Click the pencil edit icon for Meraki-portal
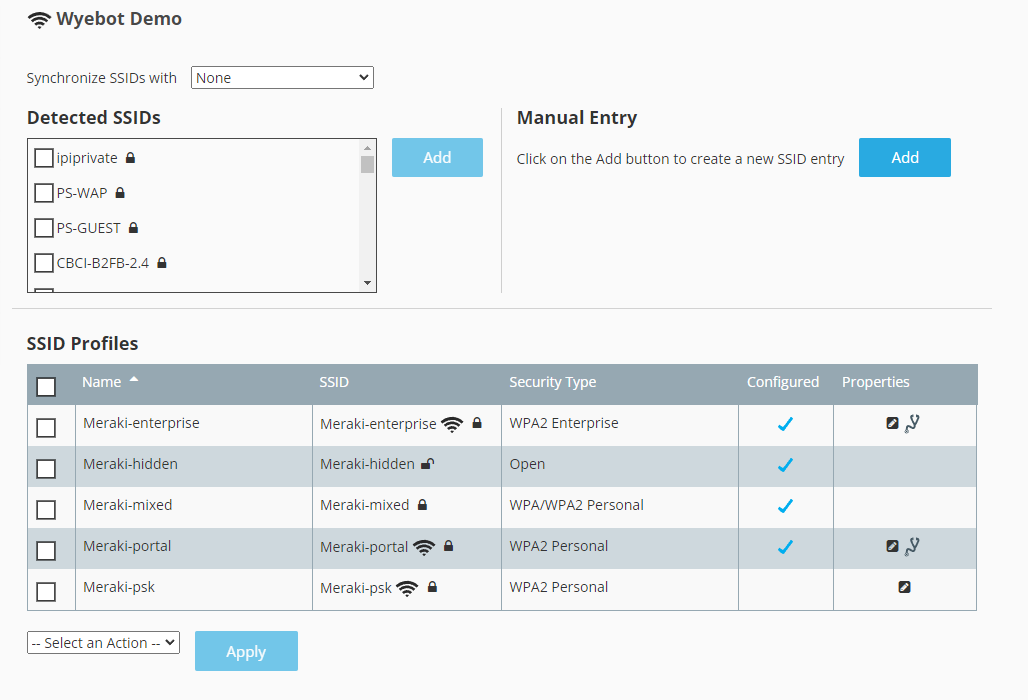Viewport: 1028px width, 700px height. click(893, 546)
